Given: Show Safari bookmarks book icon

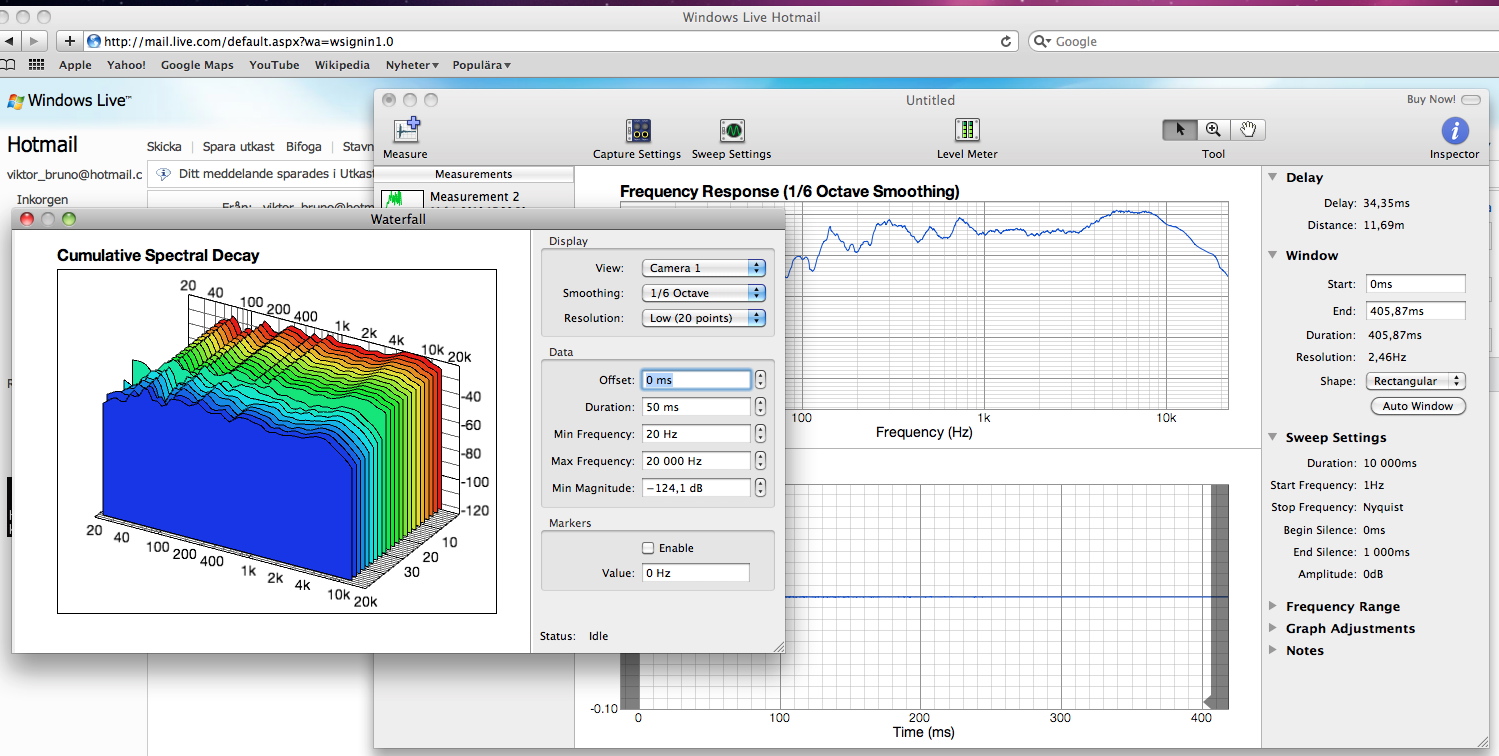Looking at the screenshot, I should click(8, 65).
